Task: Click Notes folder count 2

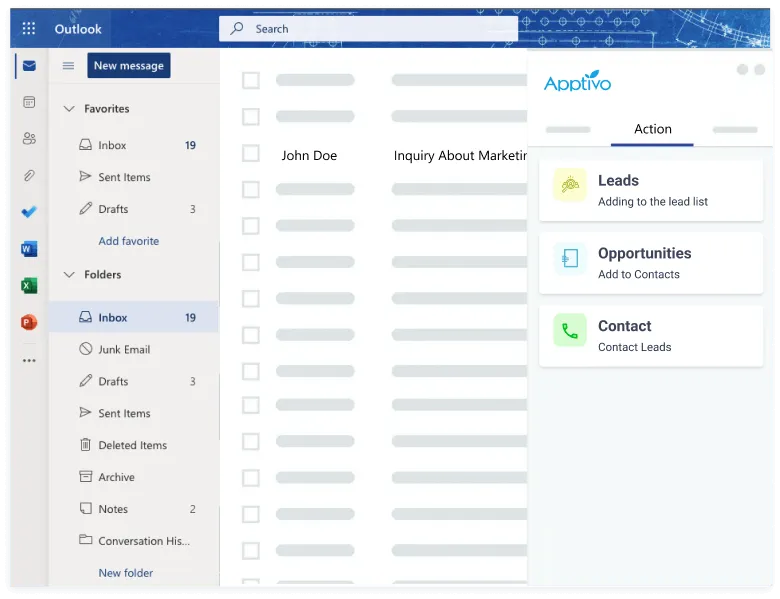Action: coord(193,509)
